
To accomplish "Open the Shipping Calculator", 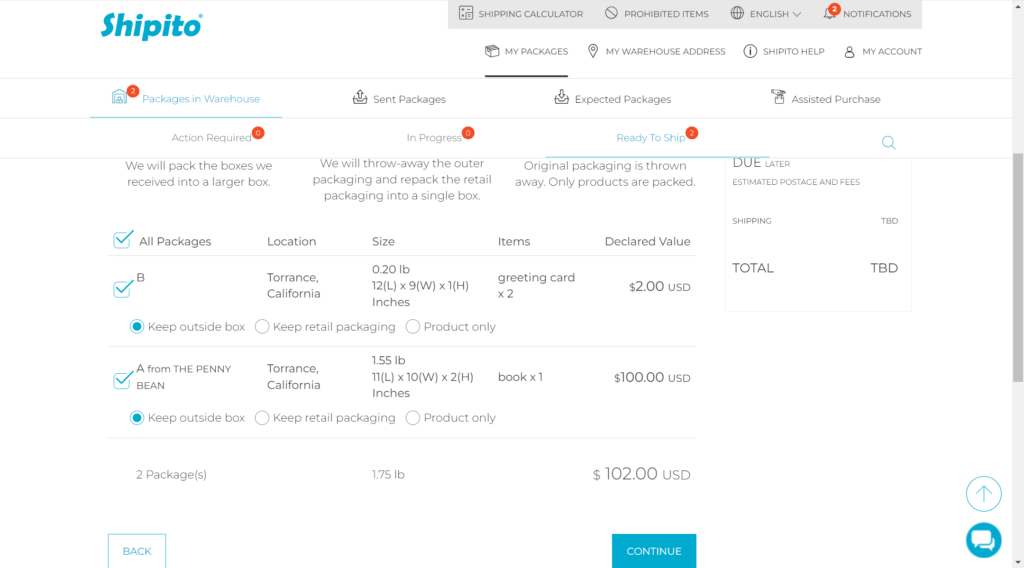I will [520, 14].
